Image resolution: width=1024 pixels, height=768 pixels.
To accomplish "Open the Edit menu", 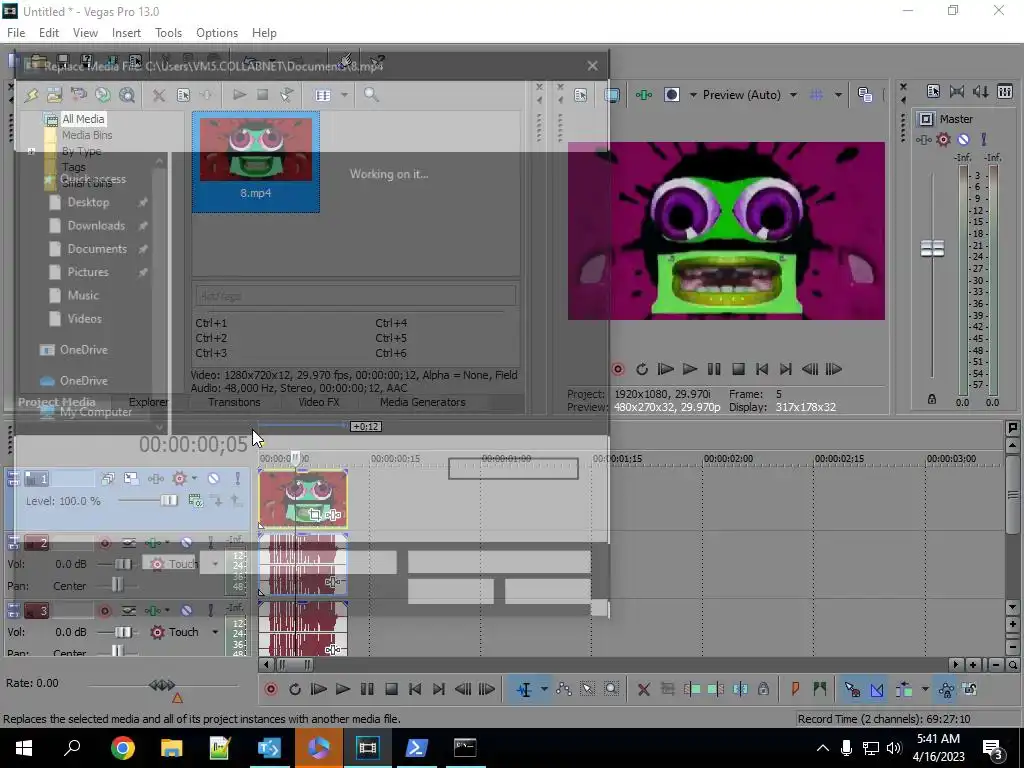I will [48, 33].
